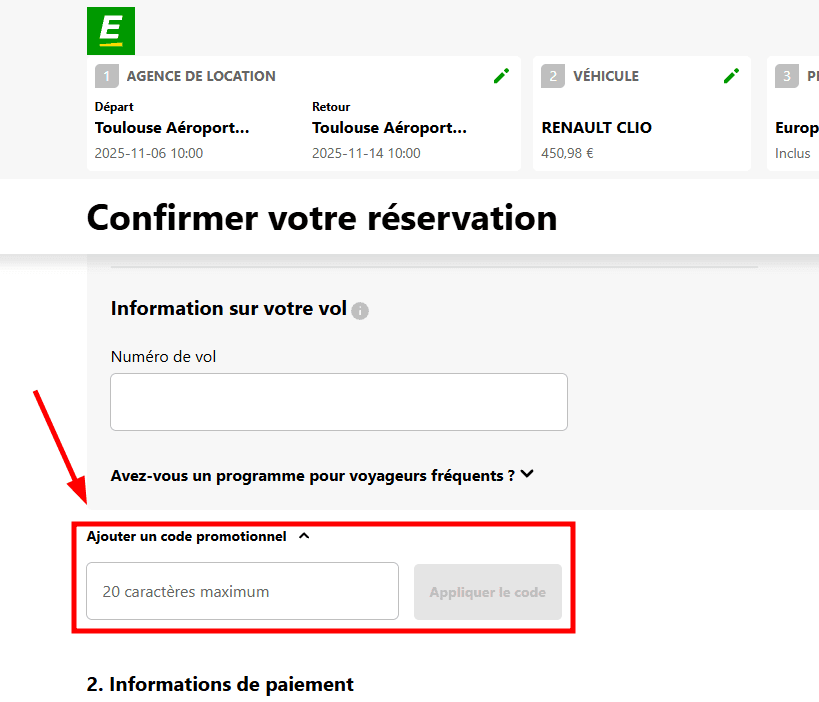Edit the Agence de location step
The width and height of the screenshot is (819, 702).
coord(501,76)
